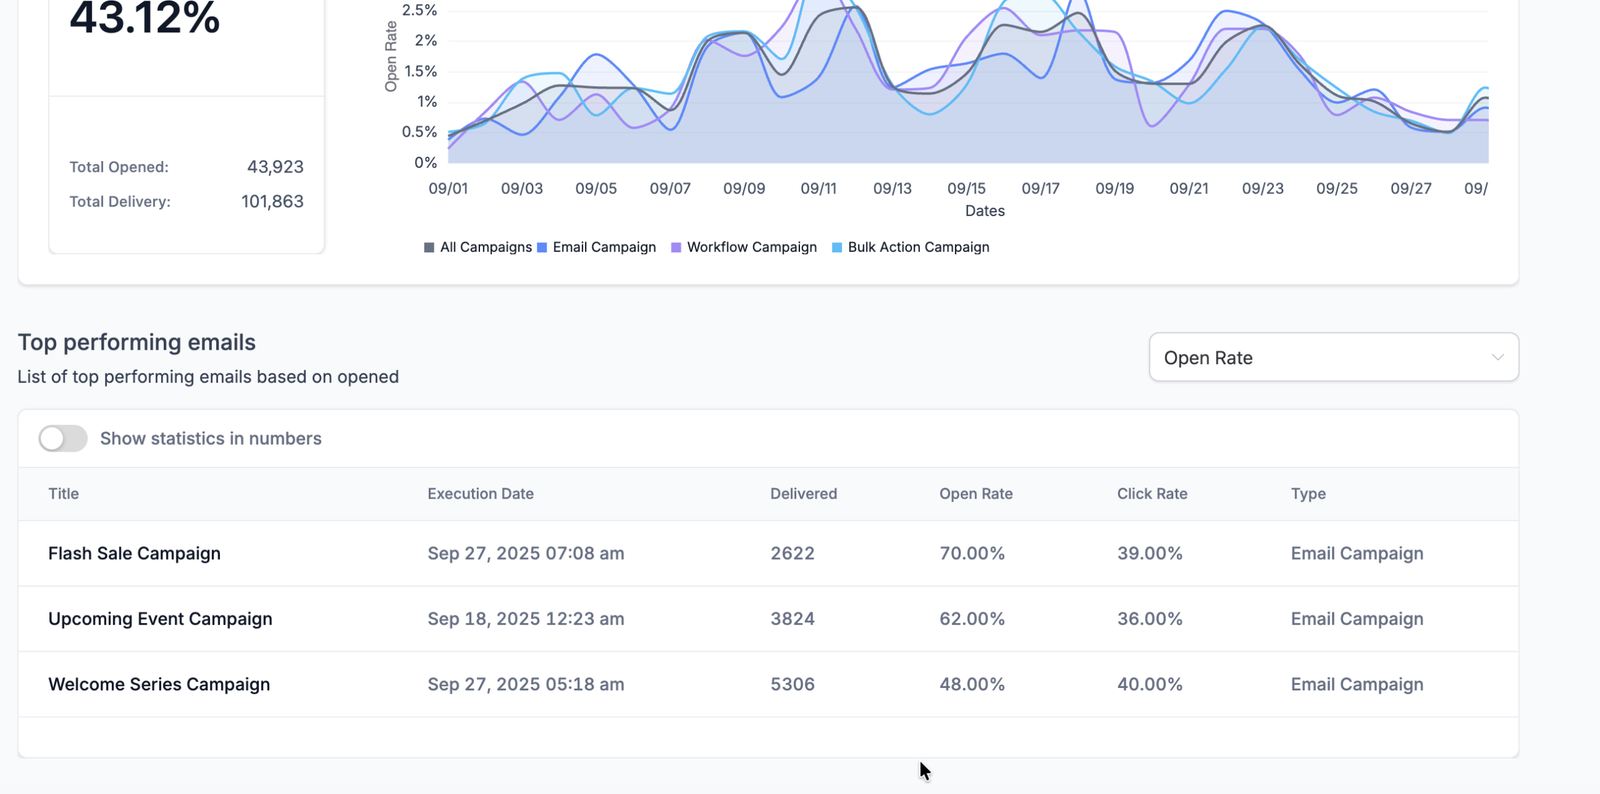Click the 09/15 date on chart axis
The width and height of the screenshot is (1600, 794).
(966, 188)
